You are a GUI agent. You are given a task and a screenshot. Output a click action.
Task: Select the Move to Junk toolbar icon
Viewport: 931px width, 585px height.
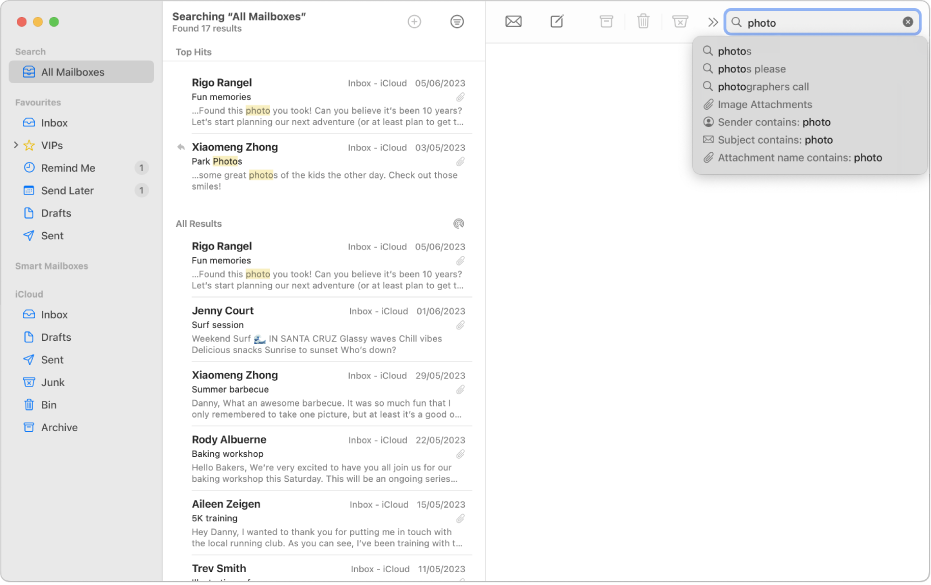[x=681, y=21]
